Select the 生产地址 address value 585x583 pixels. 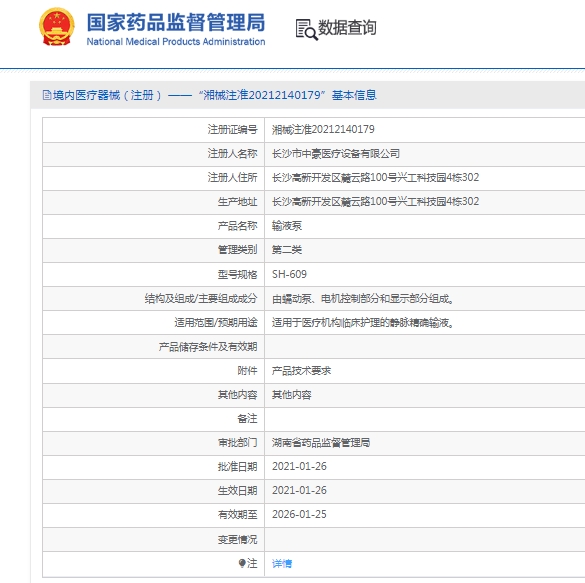click(375, 202)
